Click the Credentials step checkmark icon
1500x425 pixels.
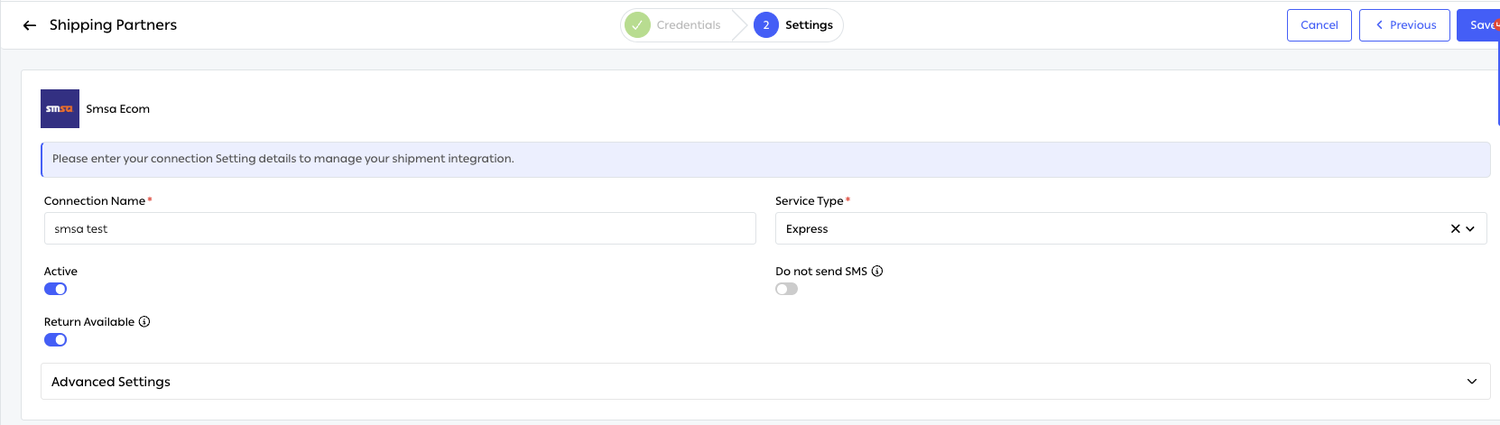click(x=637, y=25)
